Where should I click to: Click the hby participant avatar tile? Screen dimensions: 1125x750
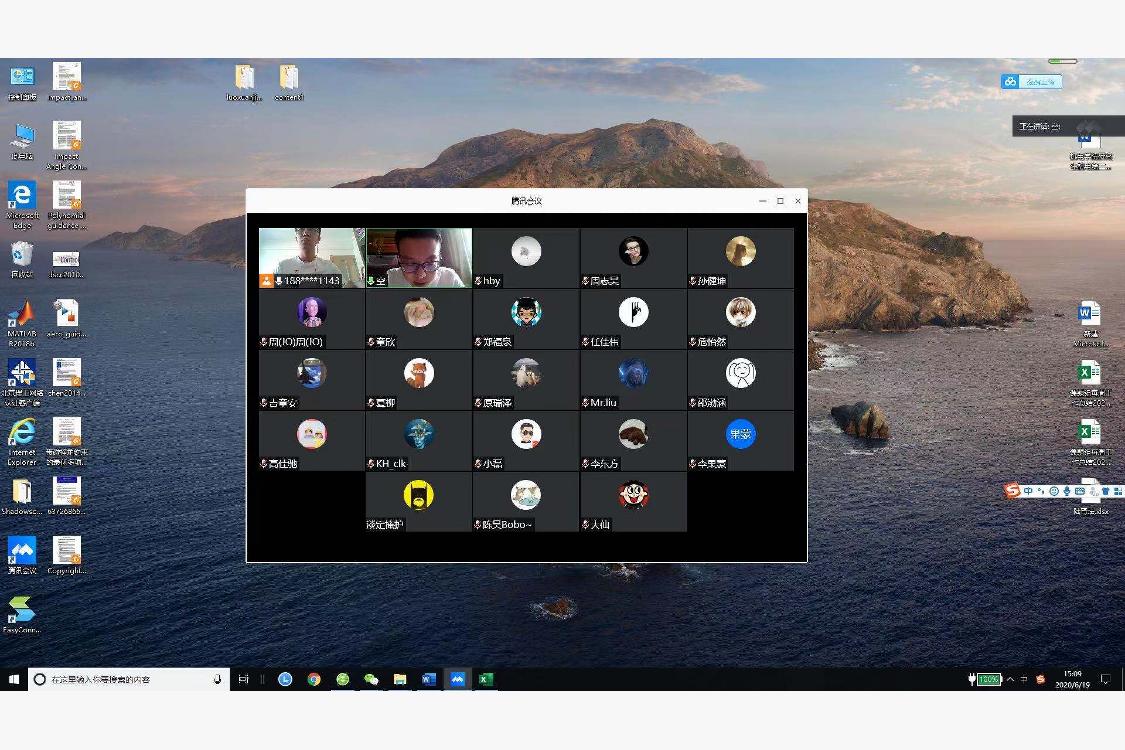526,252
